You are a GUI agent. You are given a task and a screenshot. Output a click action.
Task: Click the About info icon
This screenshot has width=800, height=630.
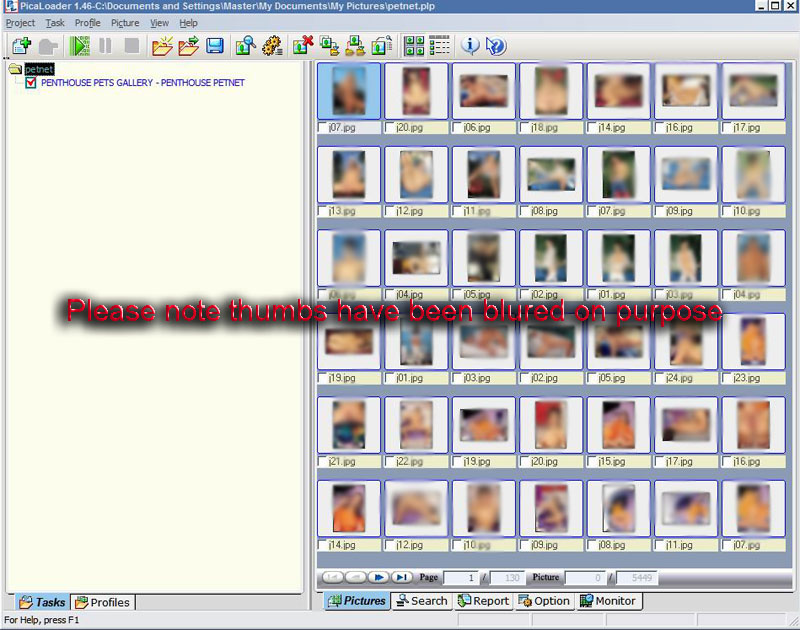coord(470,46)
